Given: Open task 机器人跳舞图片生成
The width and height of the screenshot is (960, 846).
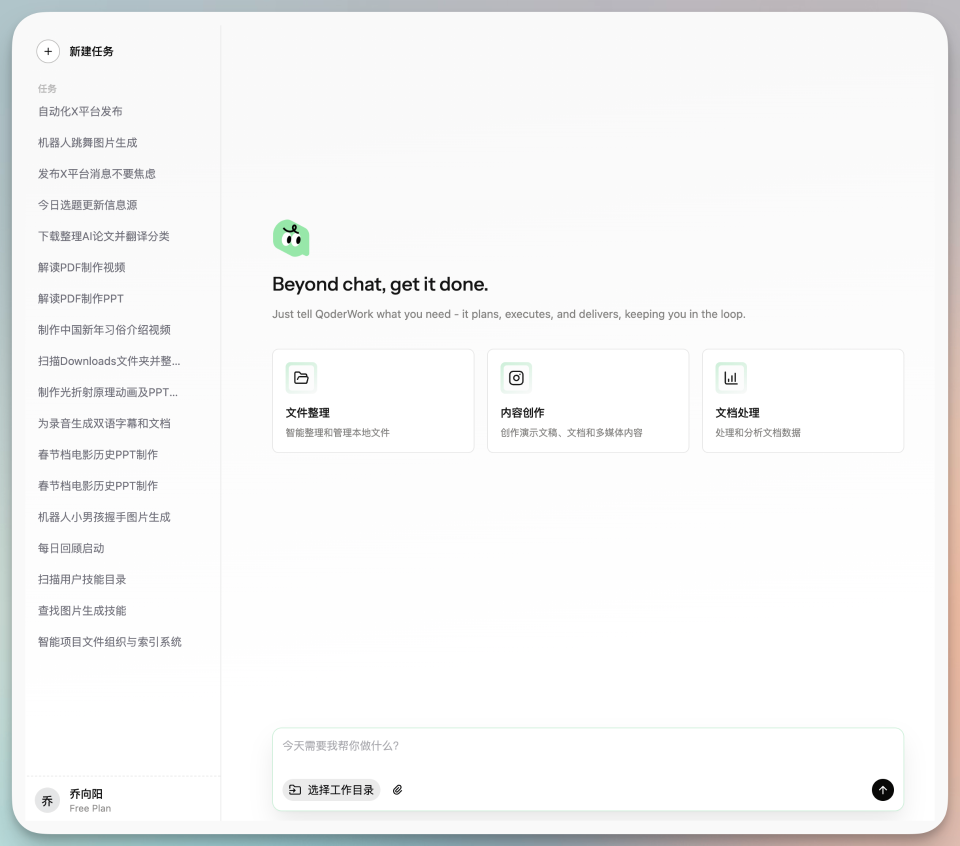Looking at the screenshot, I should pyautogui.click(x=88, y=143).
